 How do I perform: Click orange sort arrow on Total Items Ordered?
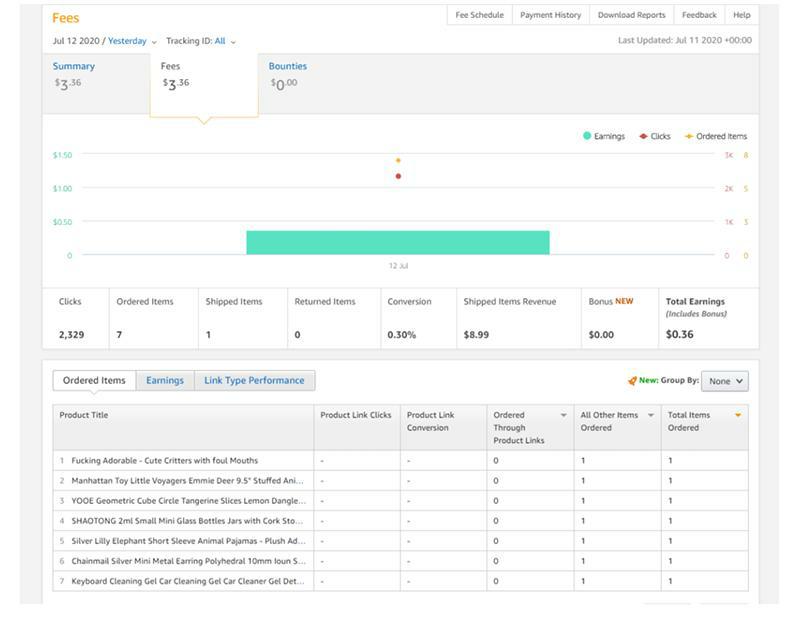(x=738, y=415)
